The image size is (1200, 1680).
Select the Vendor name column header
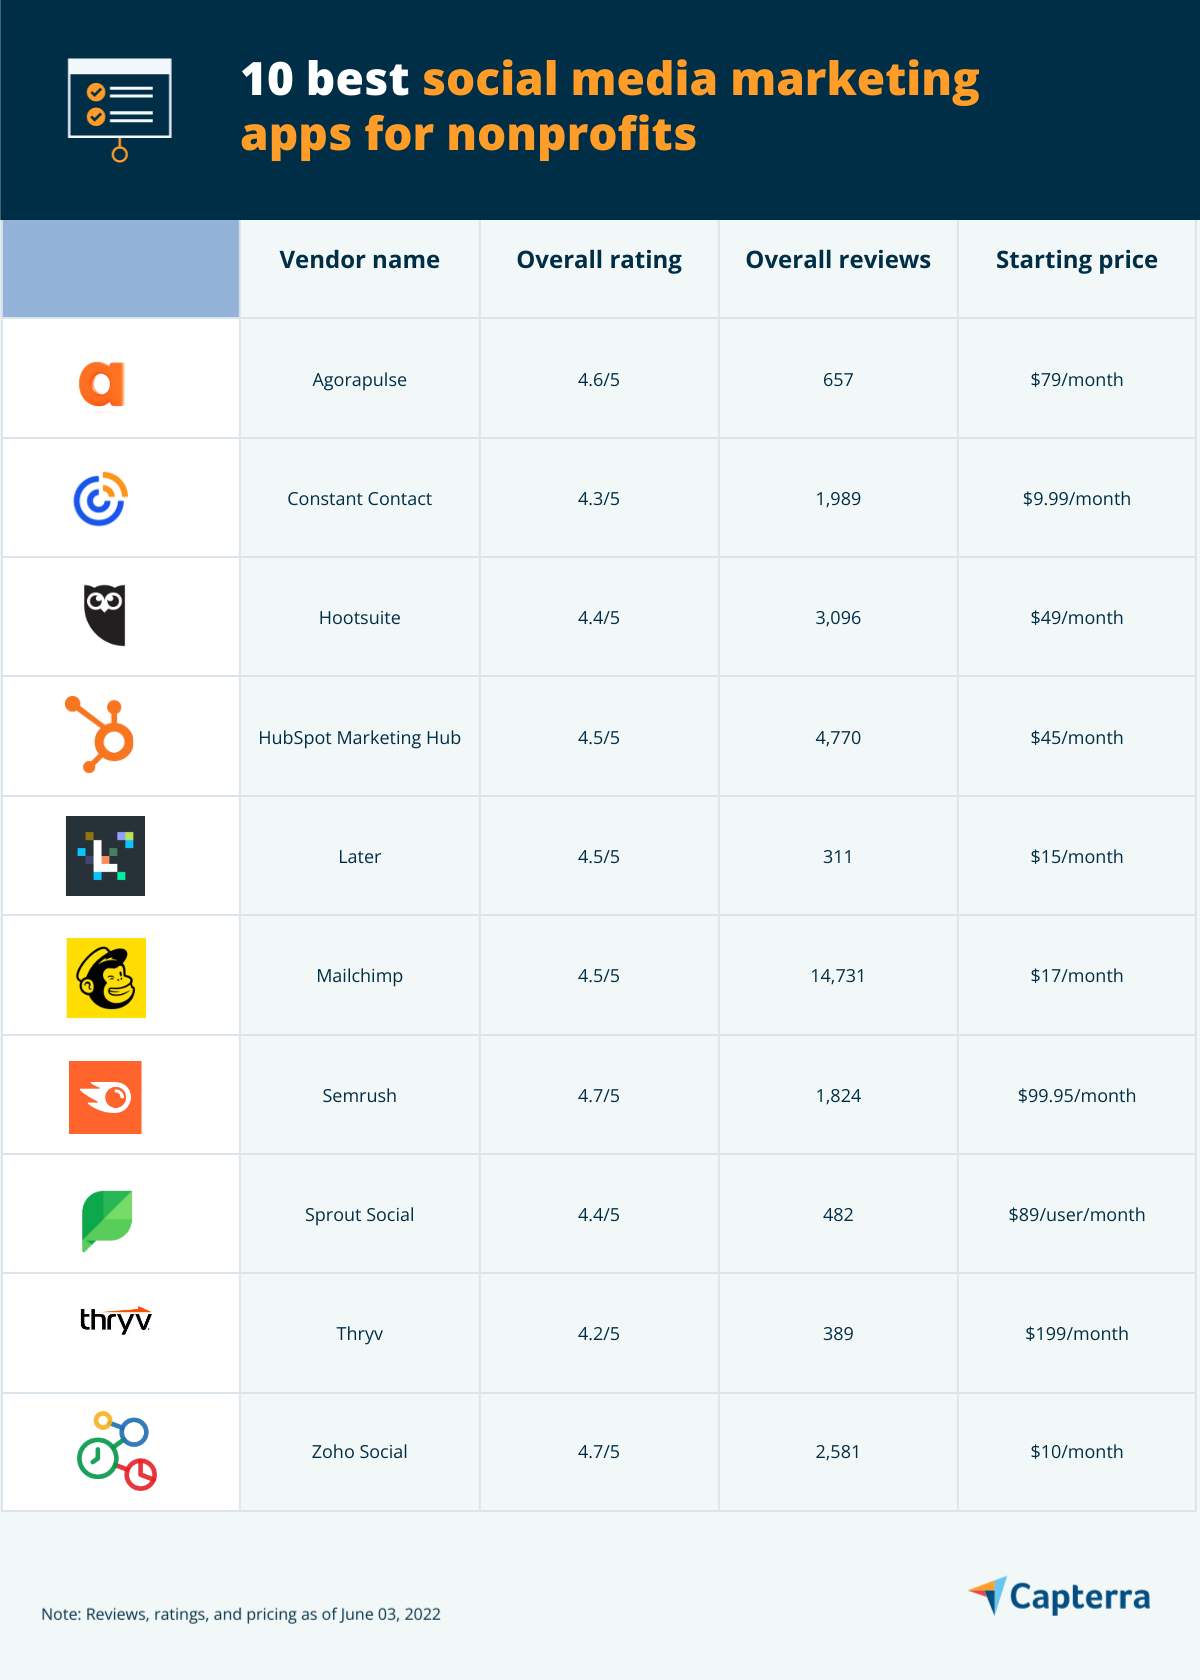tap(360, 260)
